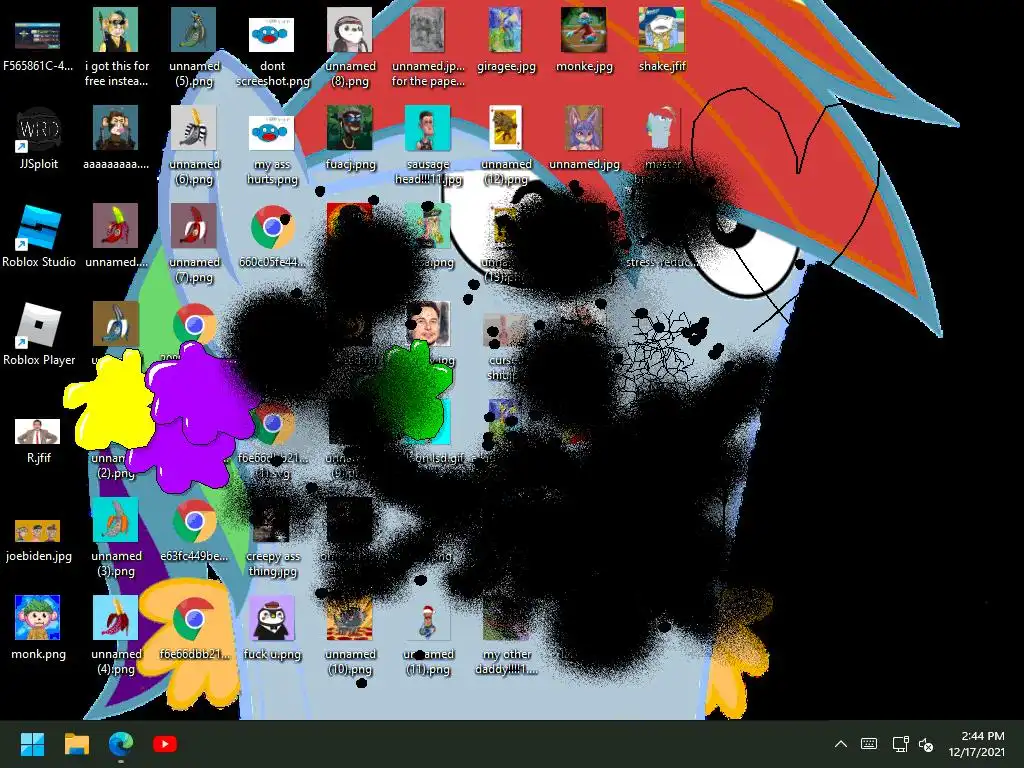Screen dimensions: 1024x768
Task: Select the monke.jpg file icon
Action: tap(584, 40)
